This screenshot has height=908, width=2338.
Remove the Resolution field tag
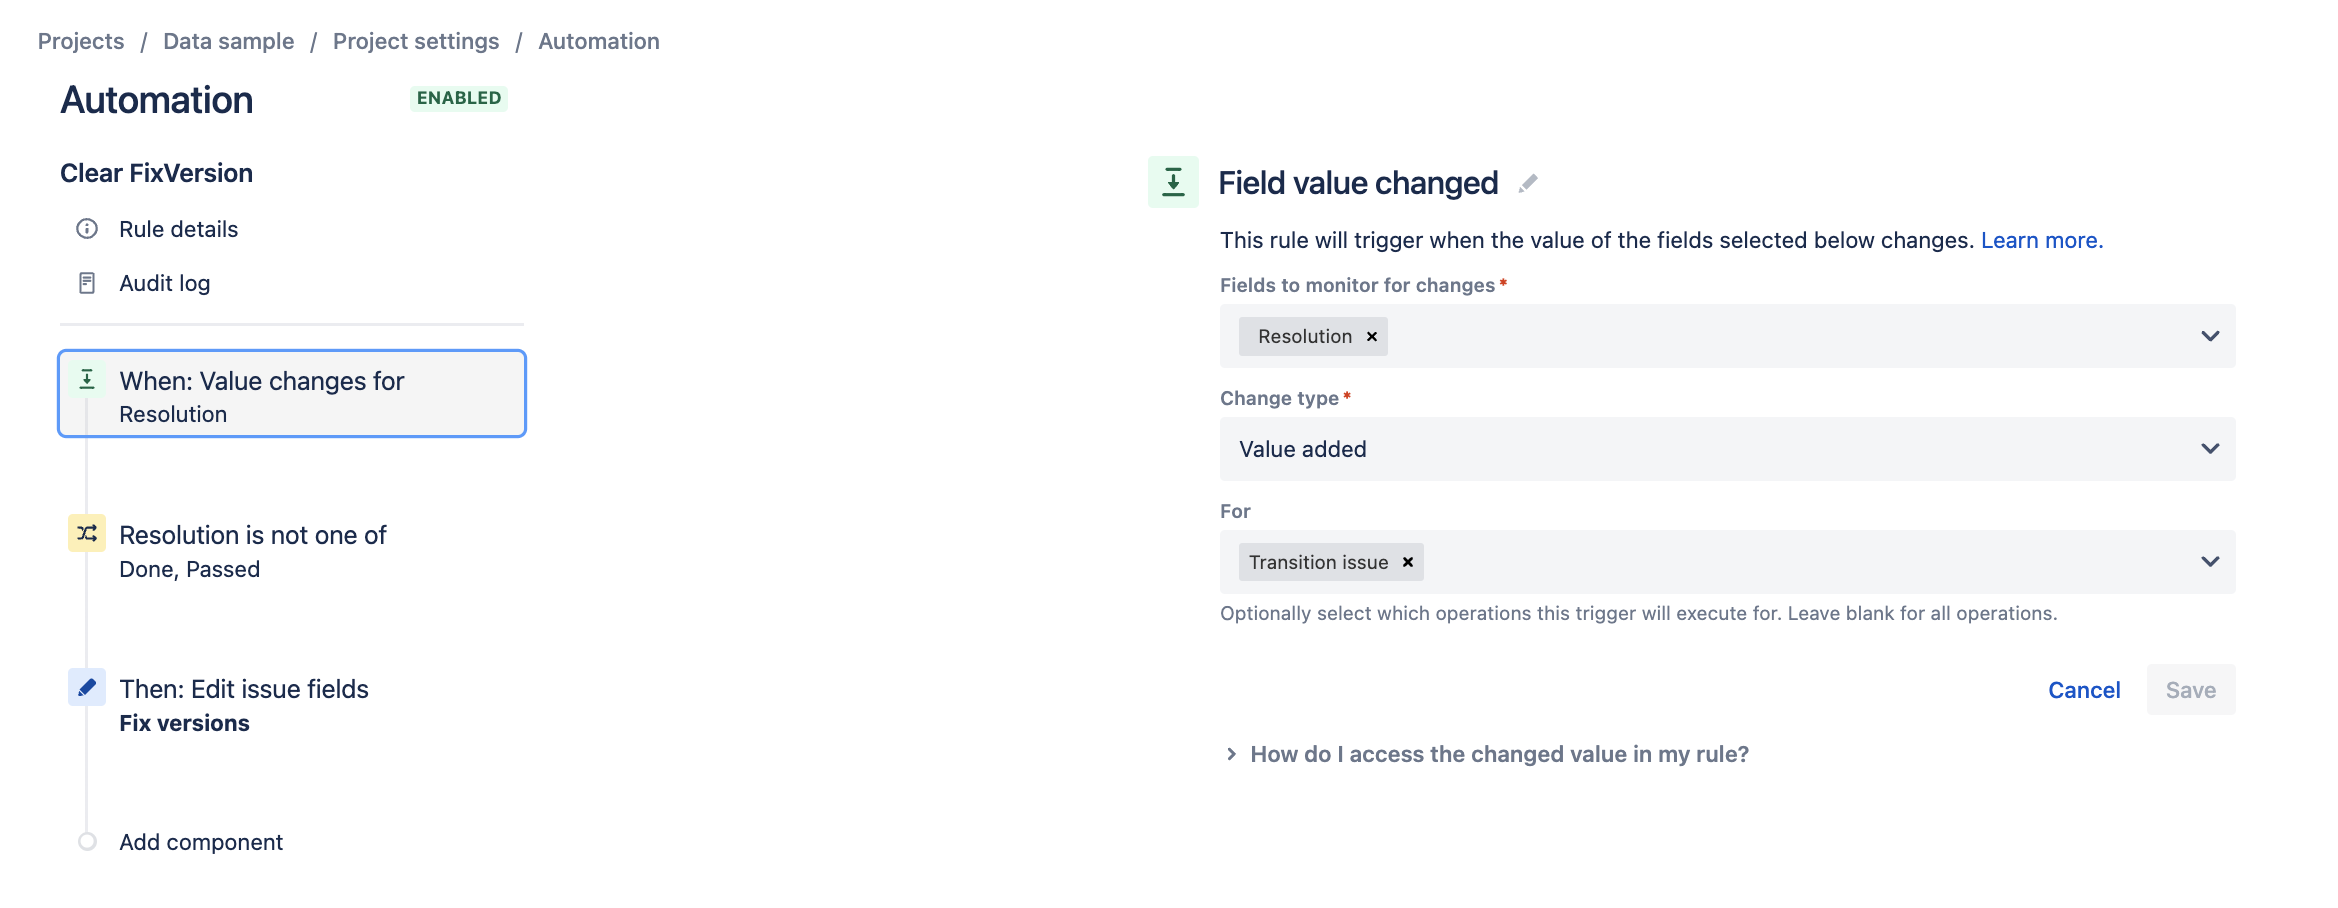pos(1372,336)
